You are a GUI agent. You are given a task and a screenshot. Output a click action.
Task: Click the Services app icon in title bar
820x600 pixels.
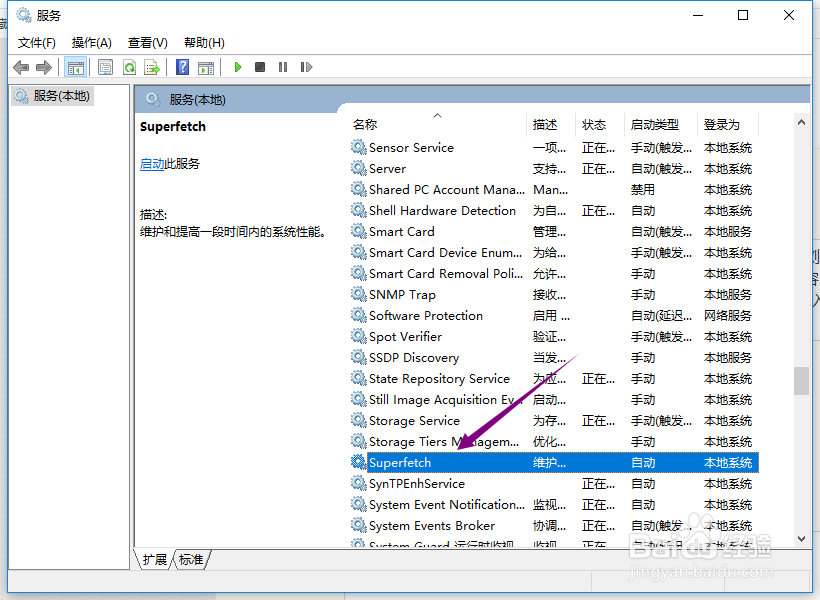(24, 15)
